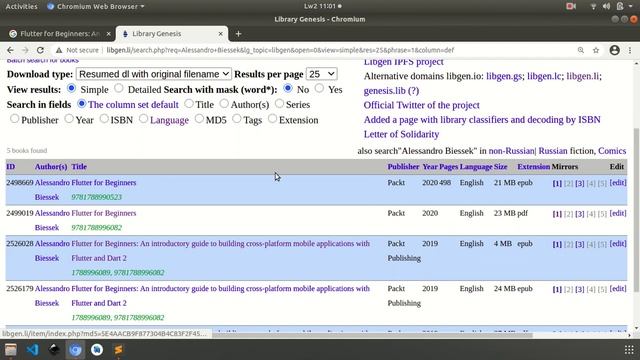Open a new browser tab
The image size is (640, 360).
click(238, 34)
